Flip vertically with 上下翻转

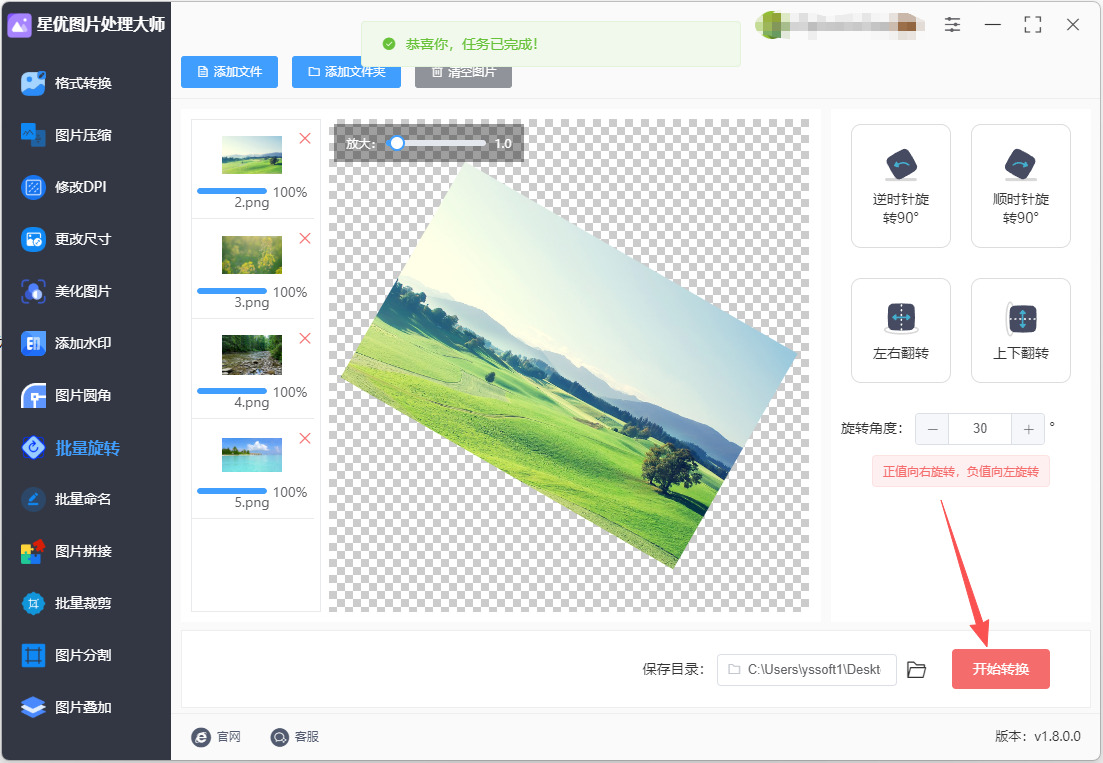pos(1021,331)
